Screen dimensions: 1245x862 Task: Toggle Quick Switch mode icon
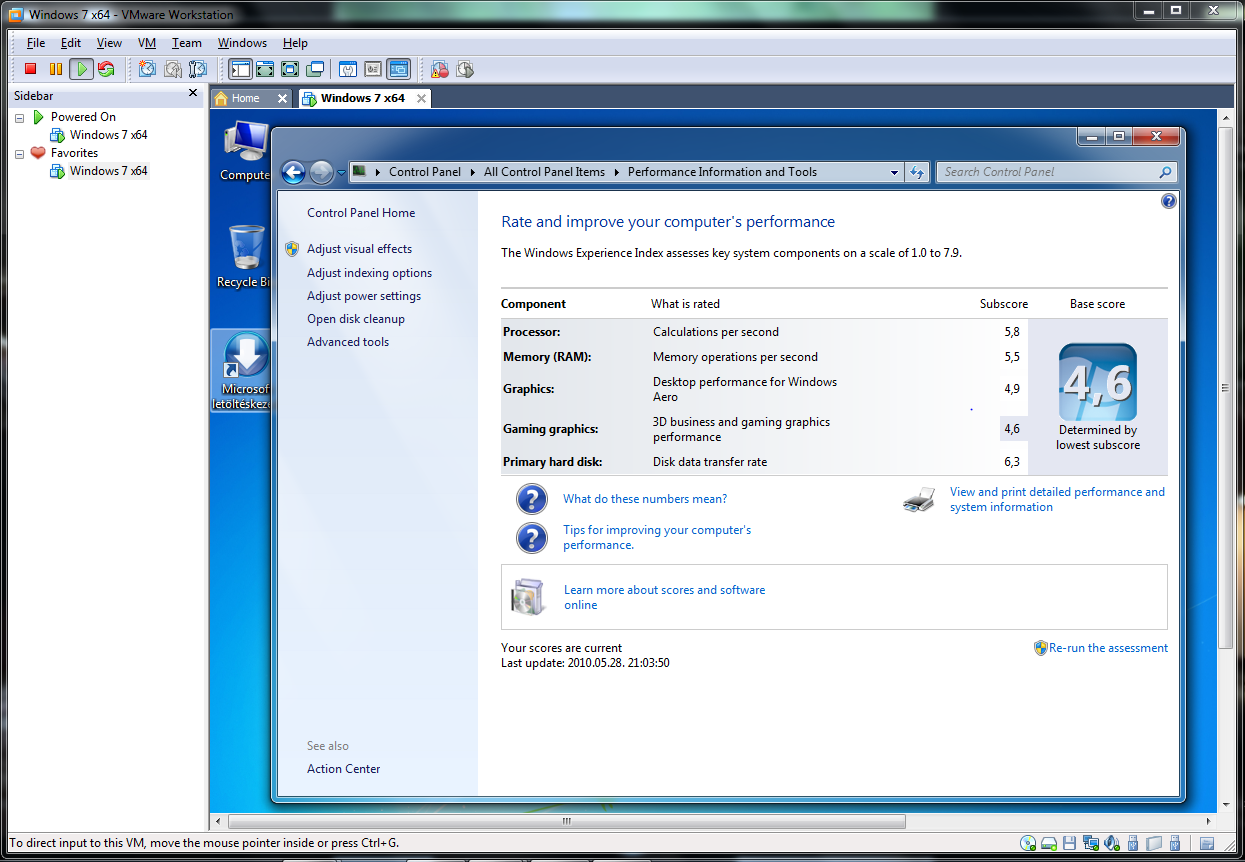point(265,69)
